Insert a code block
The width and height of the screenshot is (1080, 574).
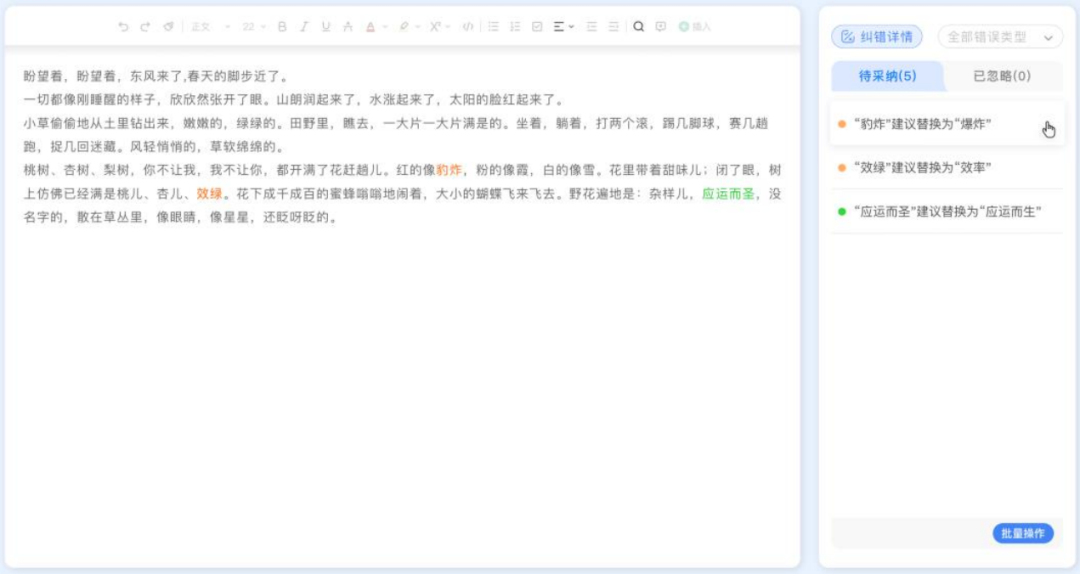click(468, 27)
